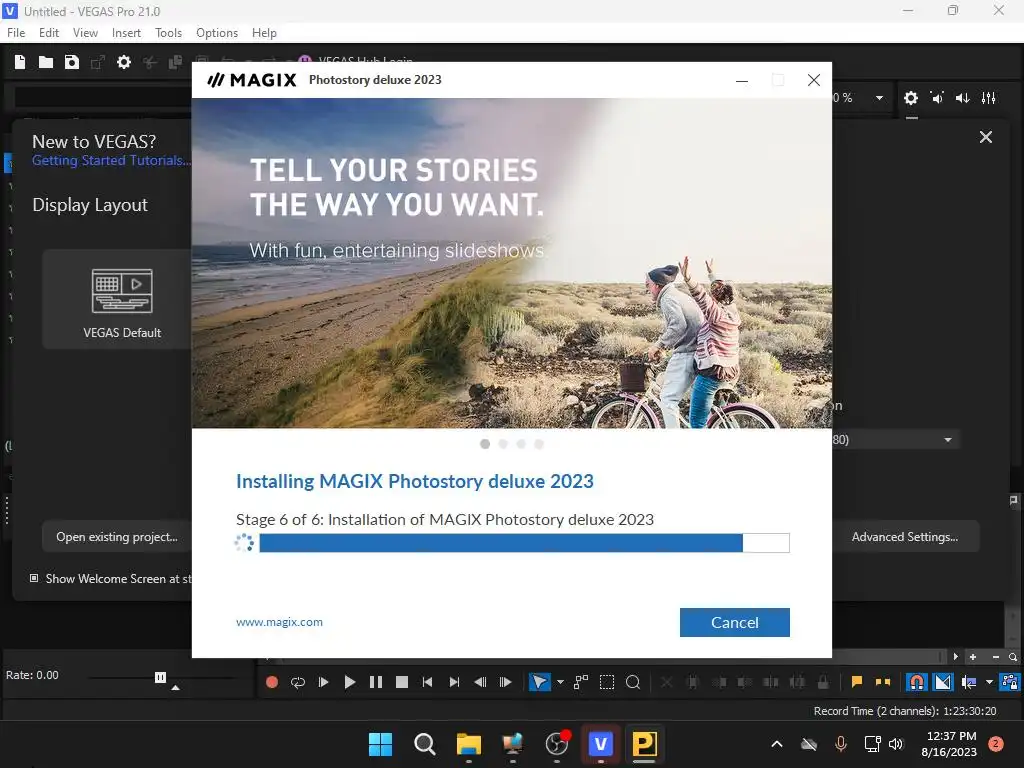The height and width of the screenshot is (768, 1024).
Task: Toggle loop playback in the transport bar
Action: 298,682
